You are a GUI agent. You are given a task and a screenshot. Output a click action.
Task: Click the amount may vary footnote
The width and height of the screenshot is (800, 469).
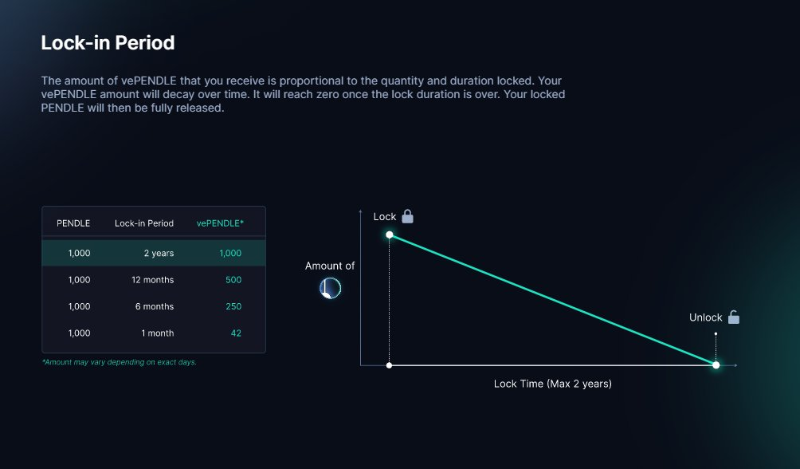[119, 362]
